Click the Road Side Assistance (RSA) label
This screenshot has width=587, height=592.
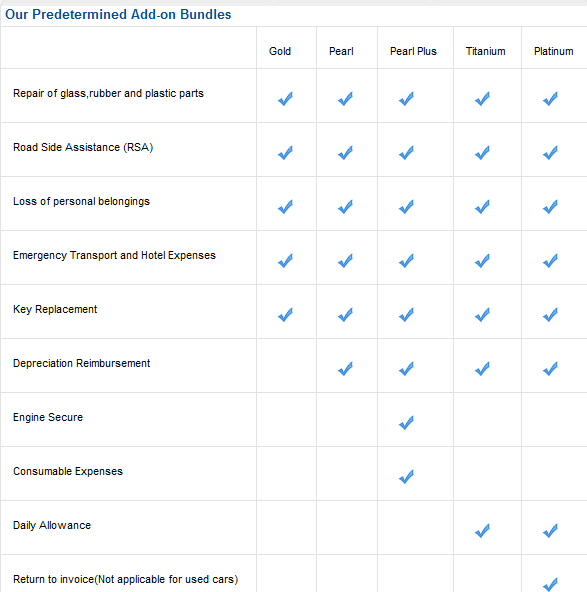(83, 147)
